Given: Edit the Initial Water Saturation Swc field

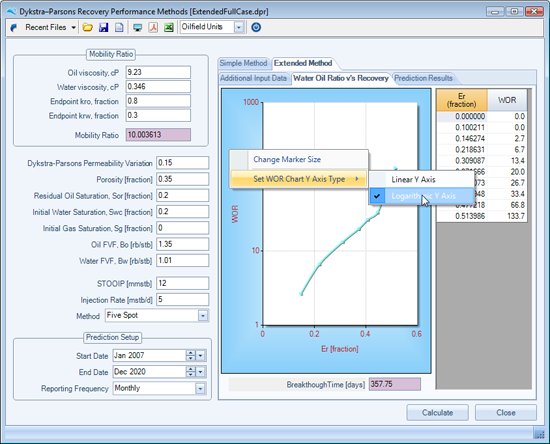Looking at the screenshot, I should point(182,212).
